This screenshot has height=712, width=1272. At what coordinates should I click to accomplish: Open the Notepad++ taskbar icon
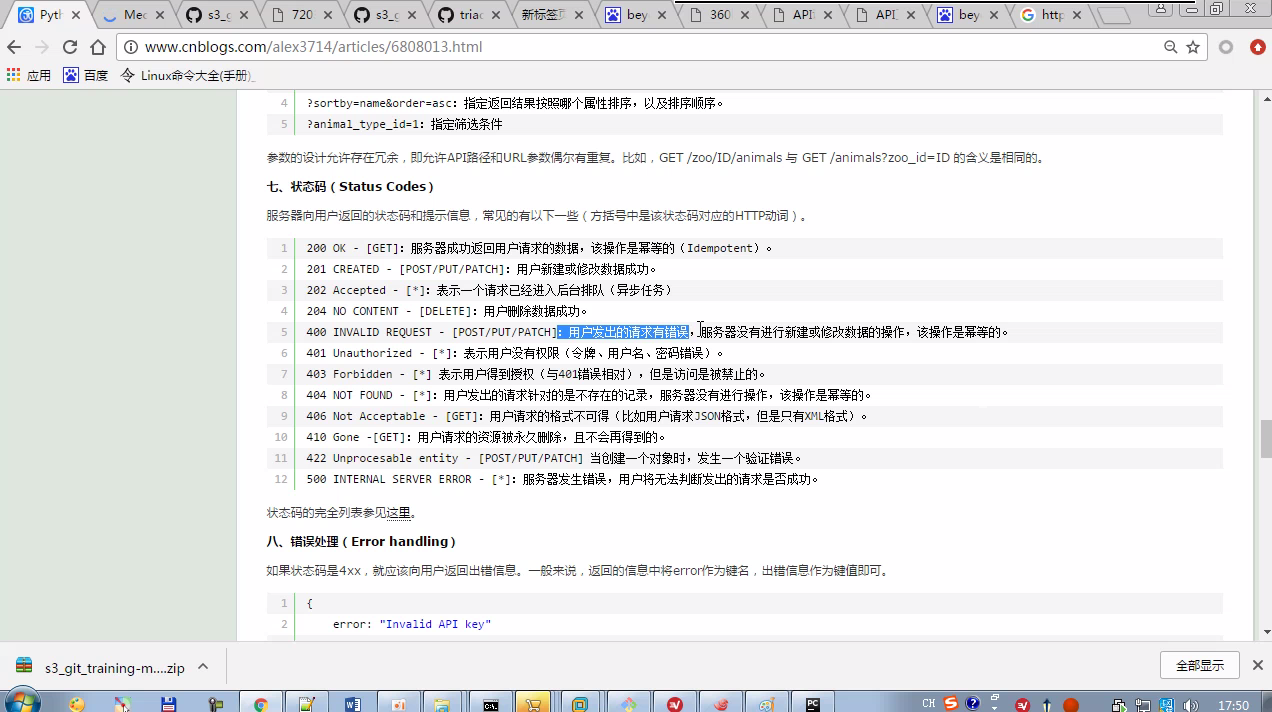pos(307,704)
